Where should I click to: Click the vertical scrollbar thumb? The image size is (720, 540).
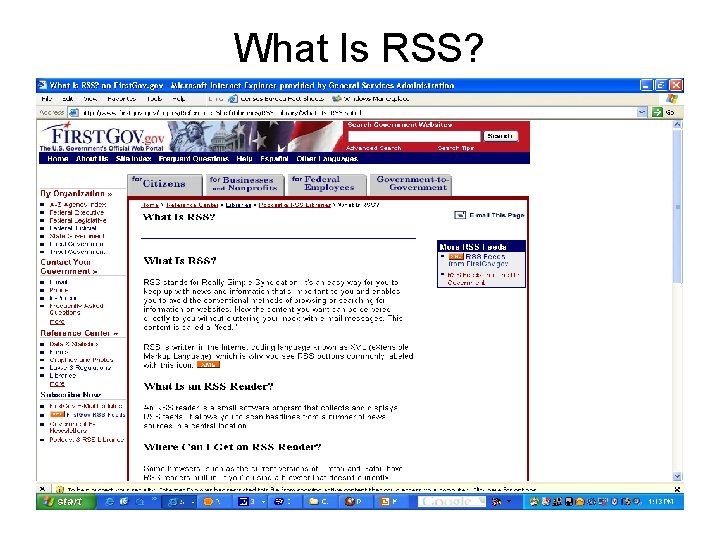pos(677,207)
